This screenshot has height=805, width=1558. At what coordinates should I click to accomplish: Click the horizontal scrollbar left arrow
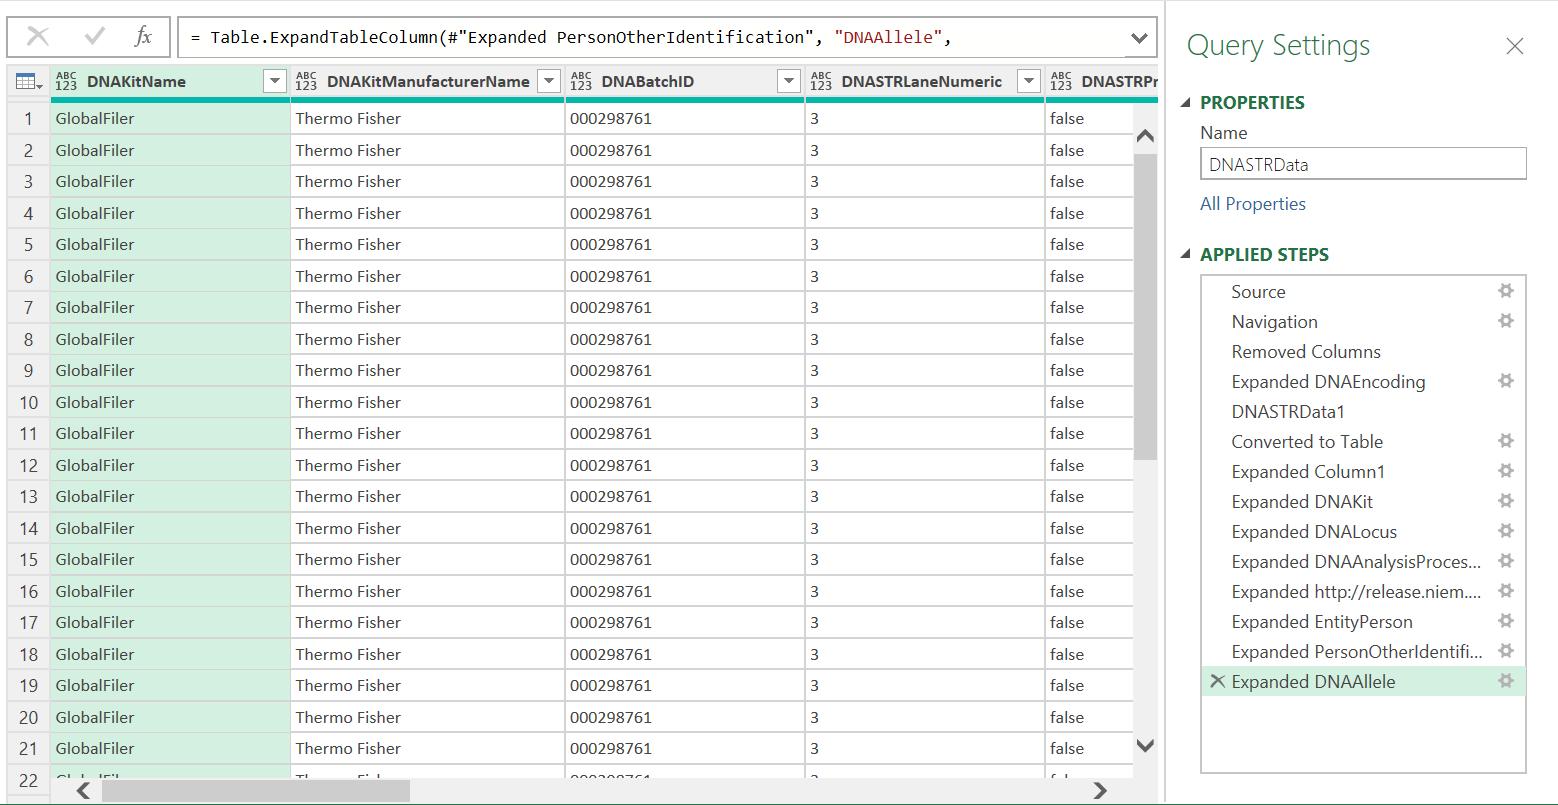84,791
